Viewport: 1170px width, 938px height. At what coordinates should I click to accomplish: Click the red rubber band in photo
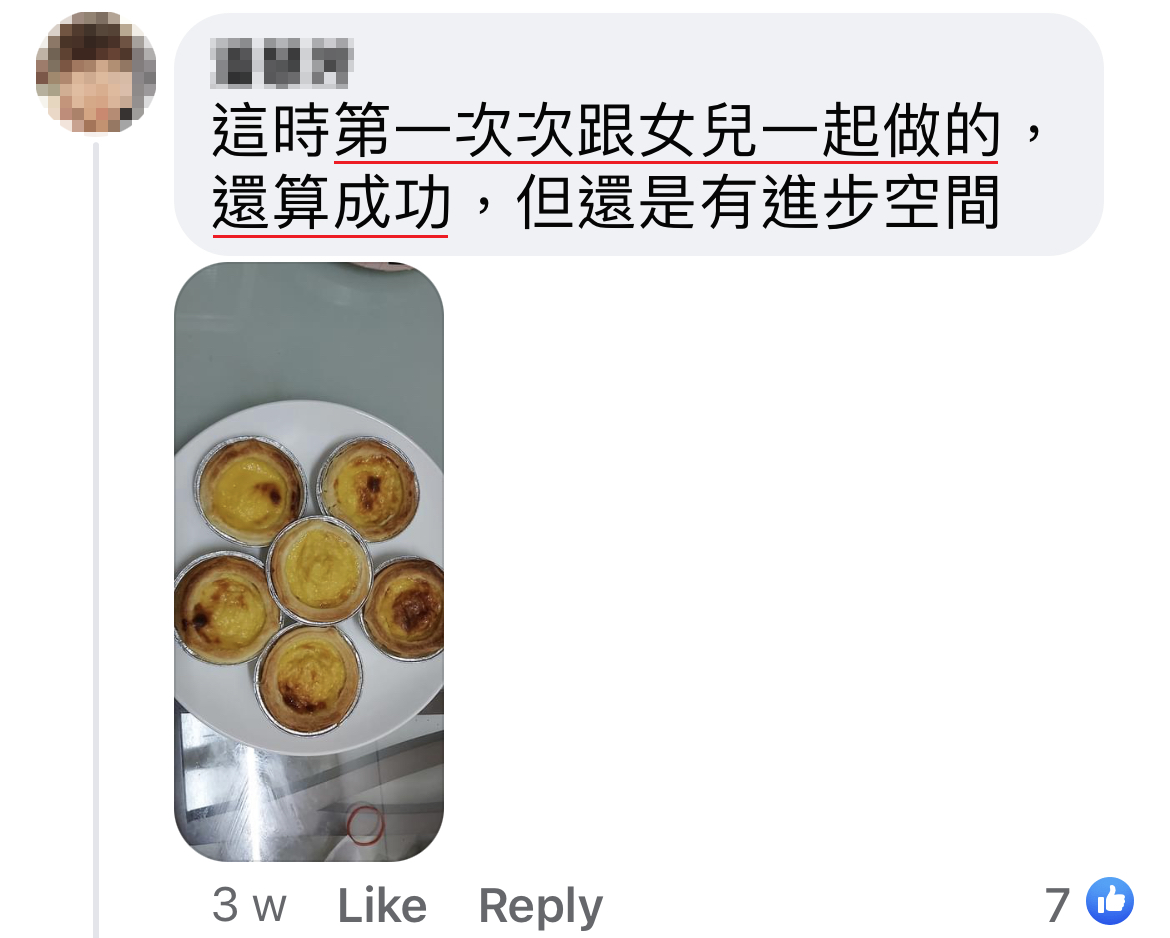[366, 824]
